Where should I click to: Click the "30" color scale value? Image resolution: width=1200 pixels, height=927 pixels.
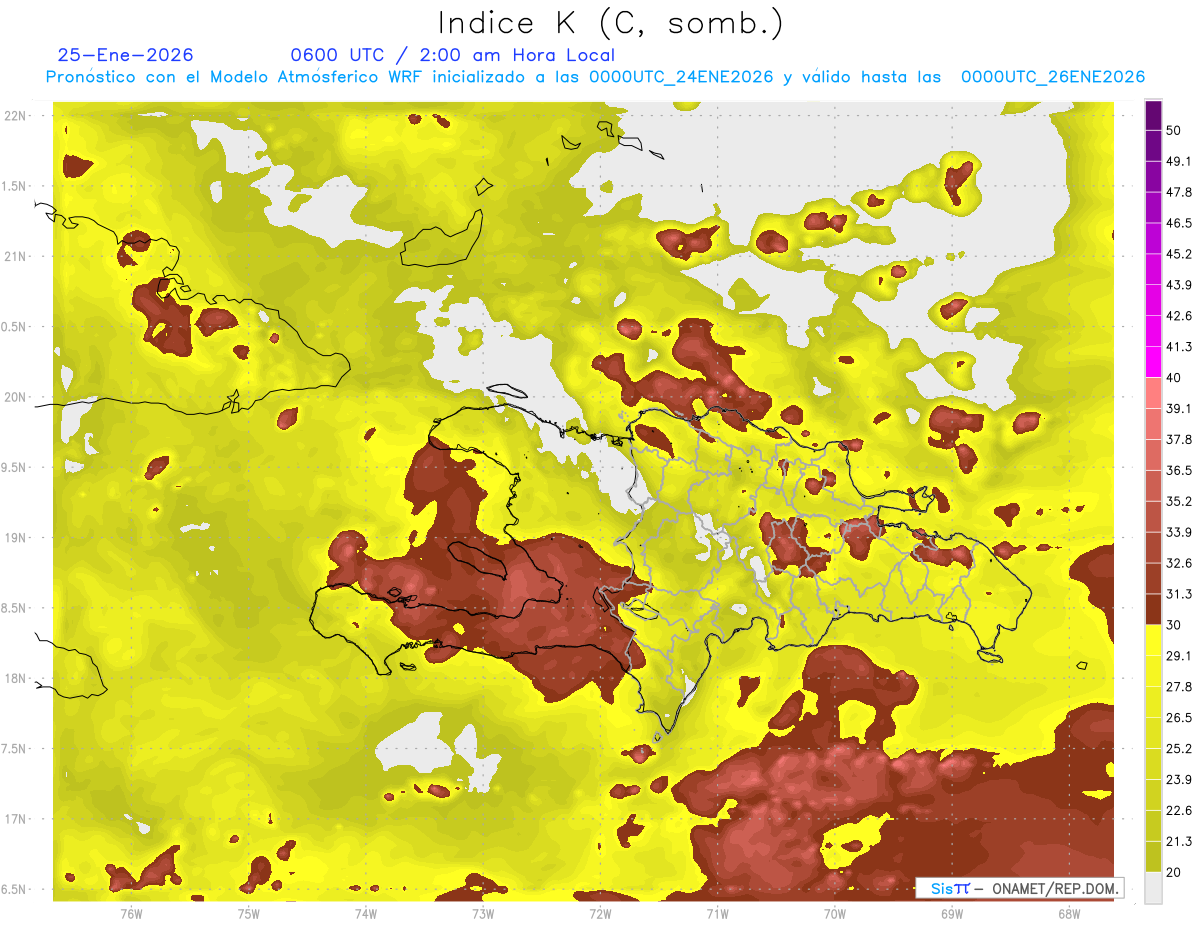(x=1175, y=625)
